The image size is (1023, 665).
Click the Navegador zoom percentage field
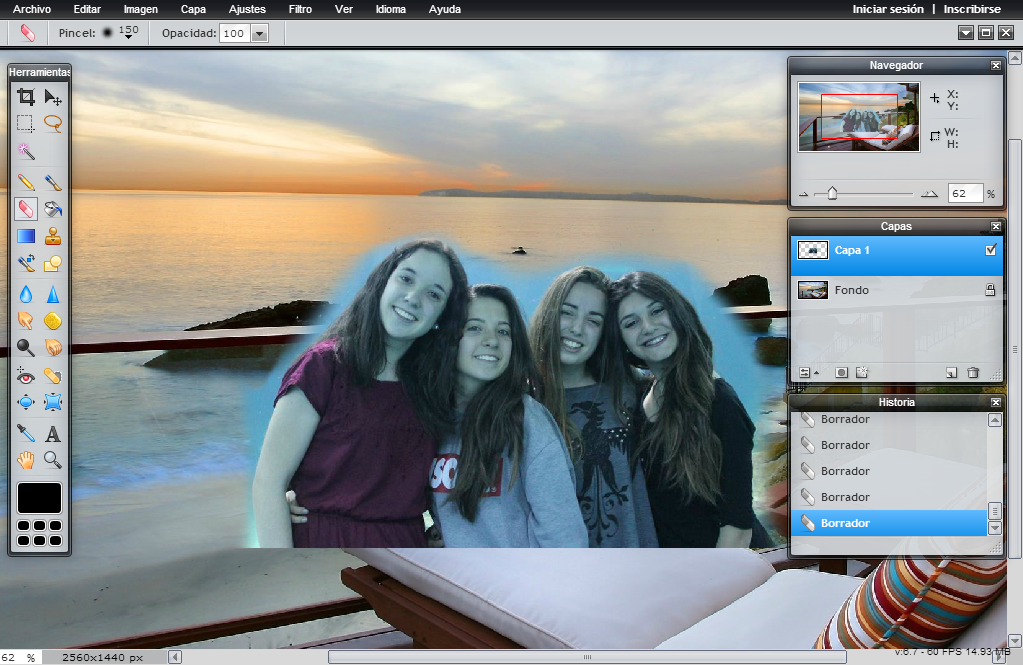coord(965,193)
